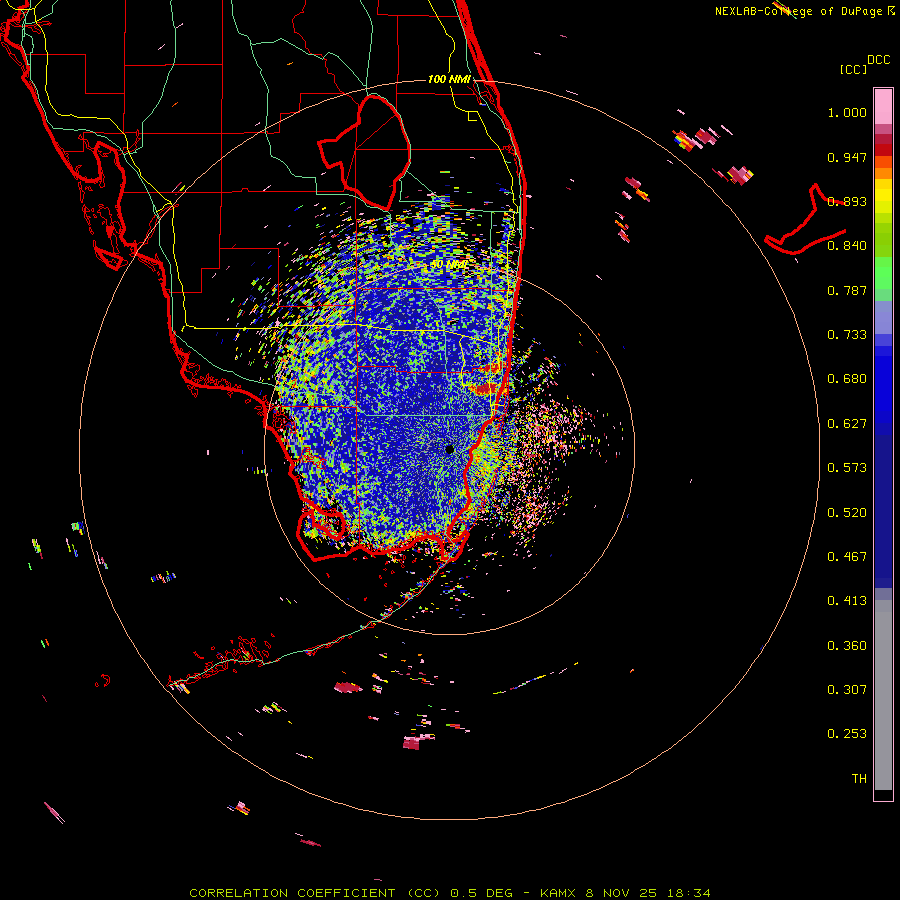Click the 0.360 scale value
Screen dimensions: 900x900
(x=847, y=646)
